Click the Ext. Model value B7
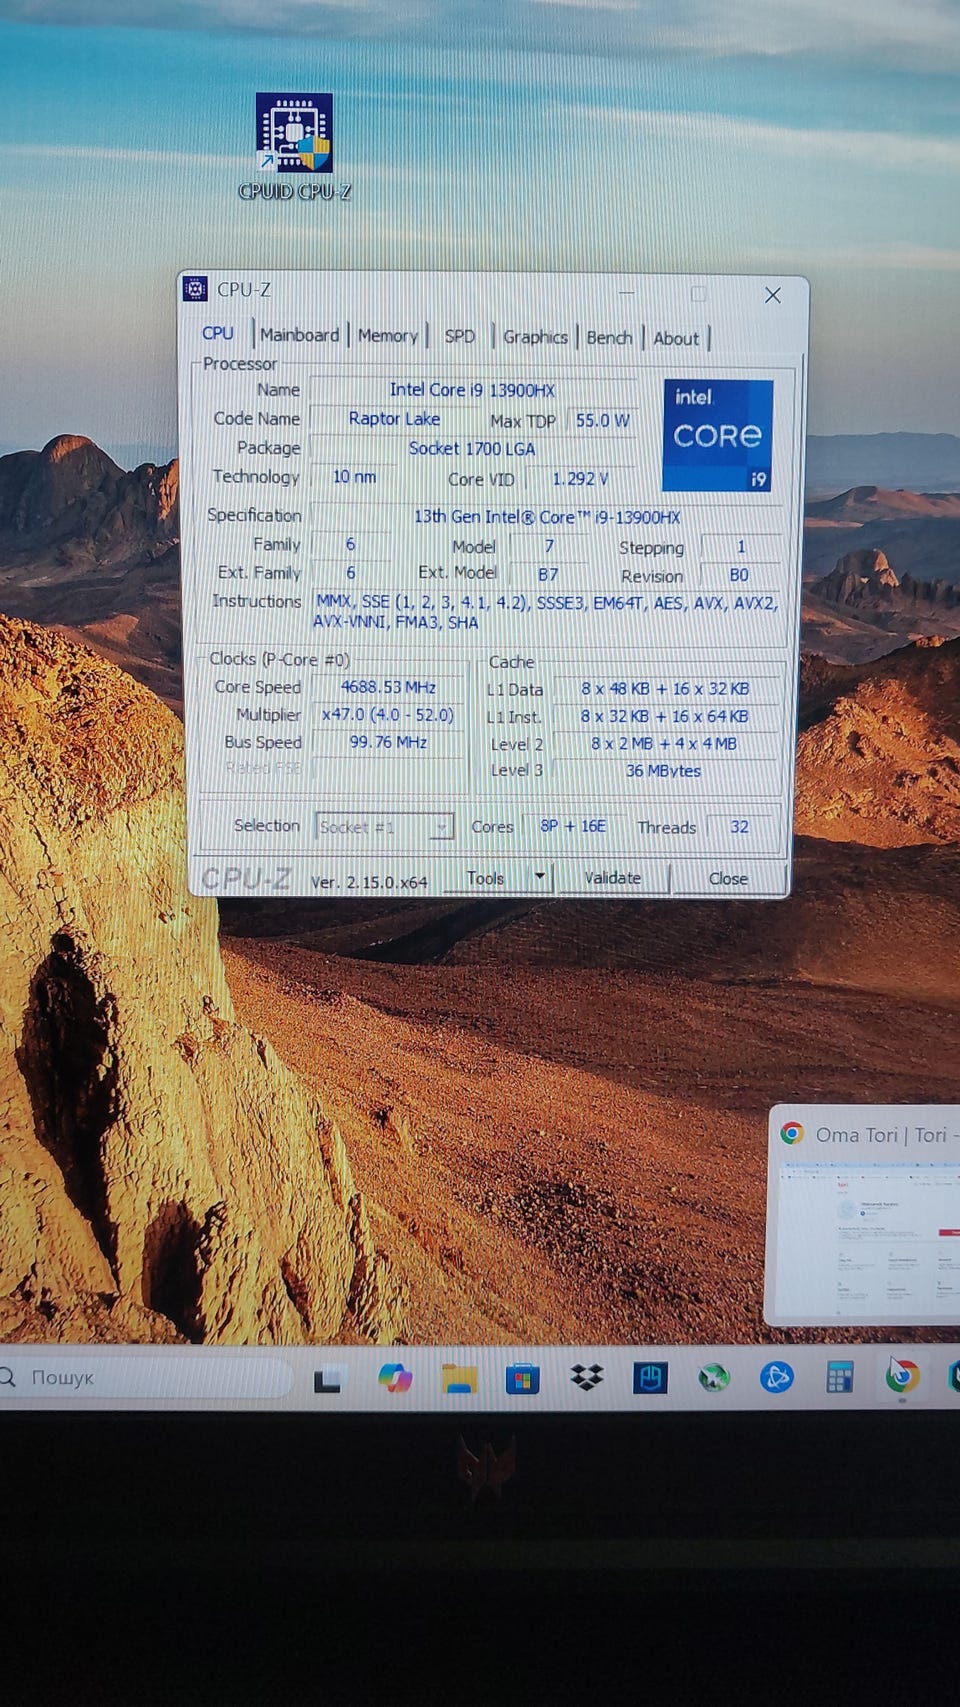The width and height of the screenshot is (960, 1707). [x=548, y=575]
